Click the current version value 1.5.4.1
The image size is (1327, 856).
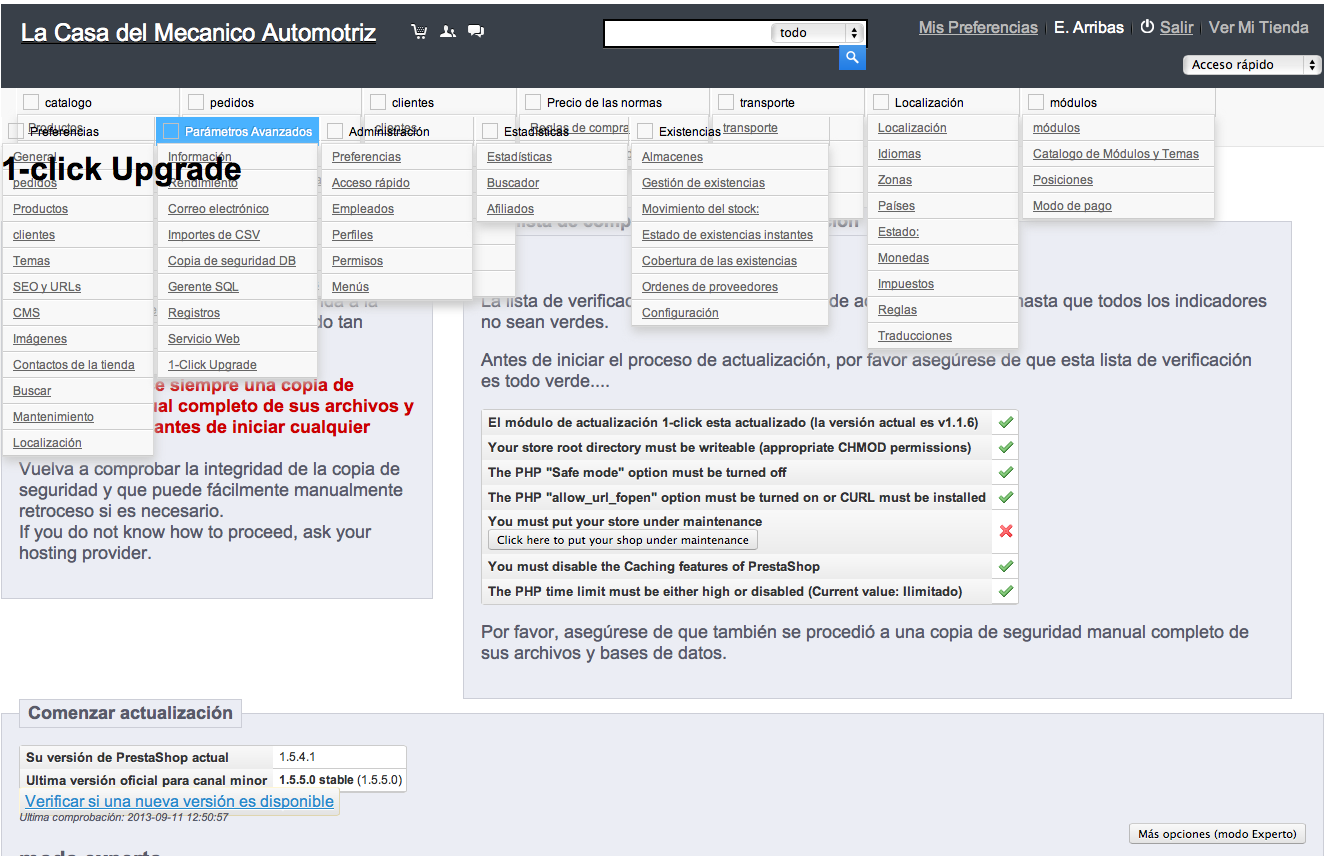point(297,757)
